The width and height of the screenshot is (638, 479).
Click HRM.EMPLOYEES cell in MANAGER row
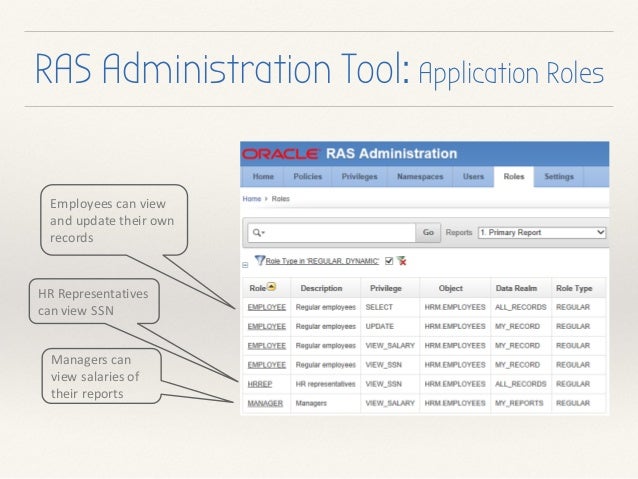click(455, 403)
